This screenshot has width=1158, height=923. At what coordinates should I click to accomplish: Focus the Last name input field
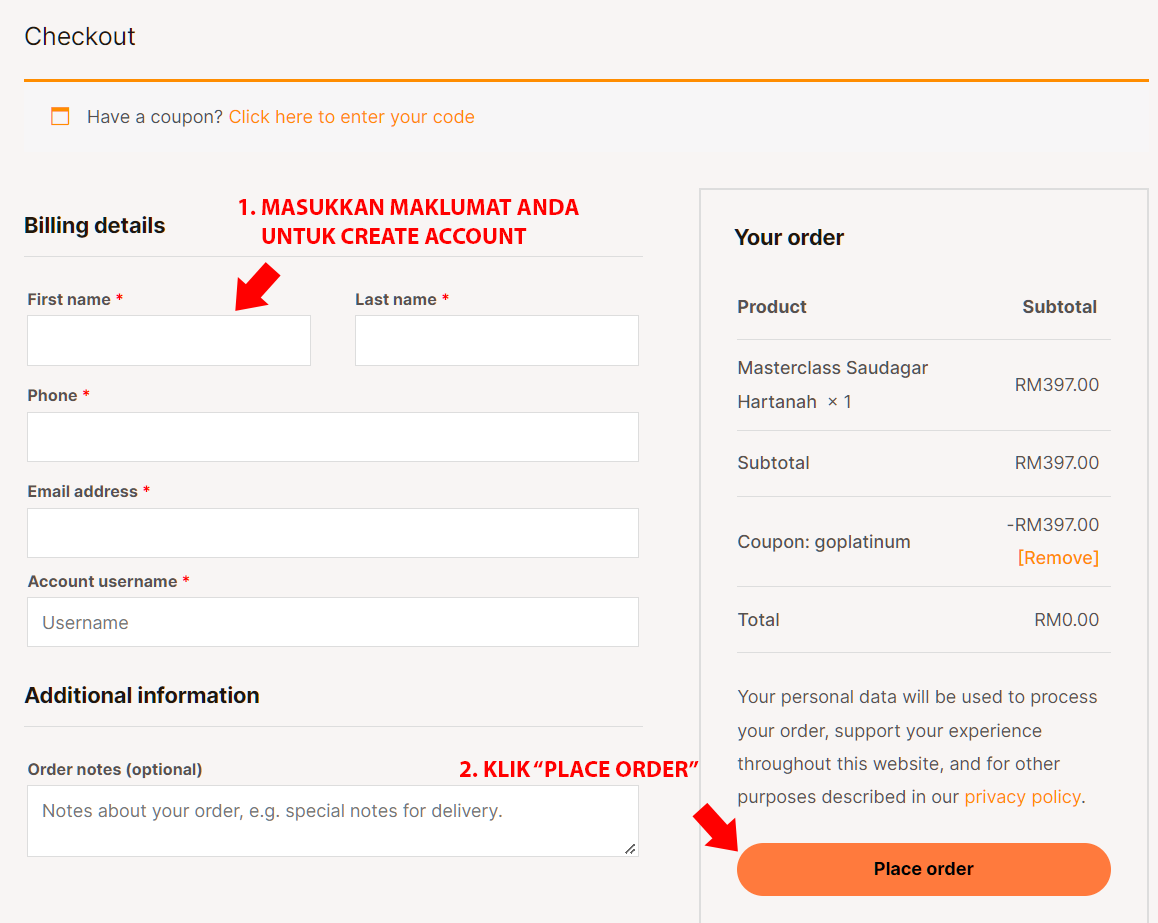[x=497, y=340]
